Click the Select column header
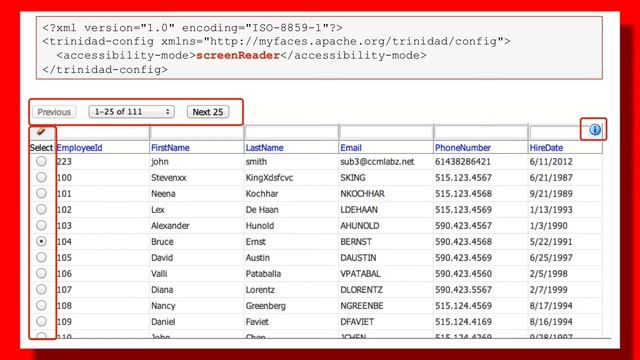 tap(41, 148)
